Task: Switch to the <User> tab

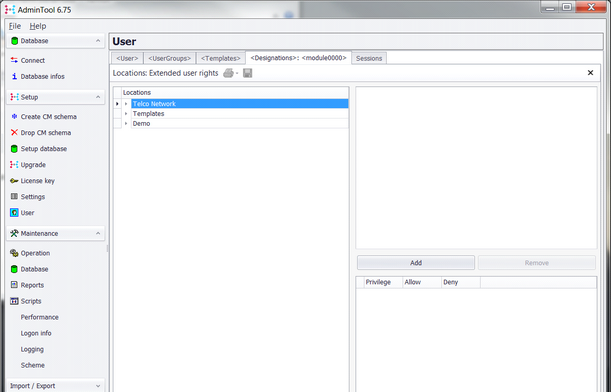Action: pos(127,58)
